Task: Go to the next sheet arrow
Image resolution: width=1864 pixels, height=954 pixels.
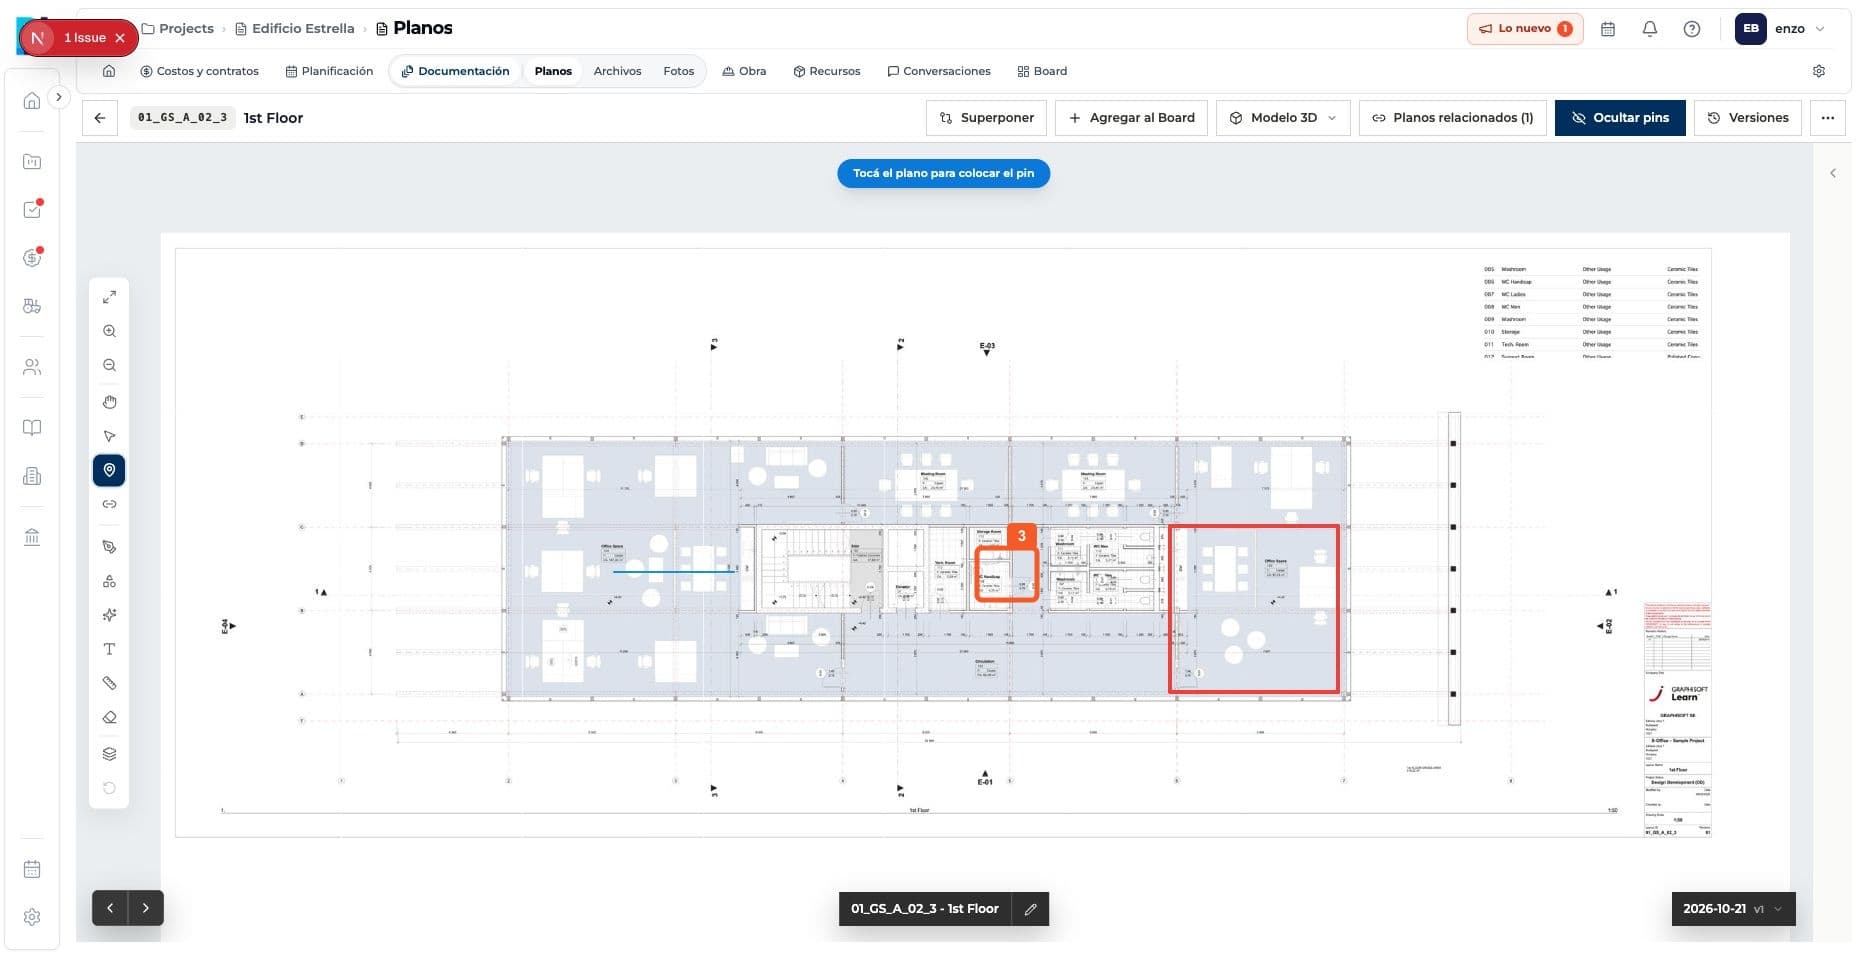Action: point(146,908)
